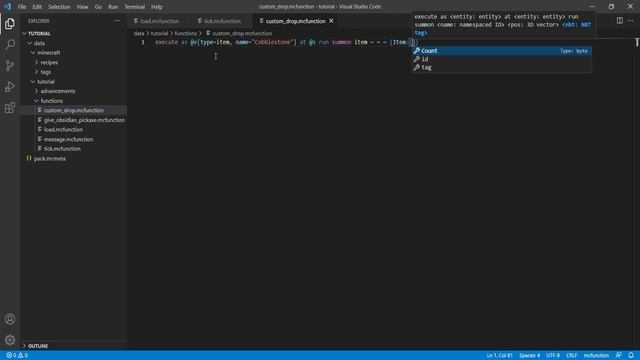Open the Run menu
Image resolution: width=640 pixels, height=360 pixels.
tap(113, 7)
